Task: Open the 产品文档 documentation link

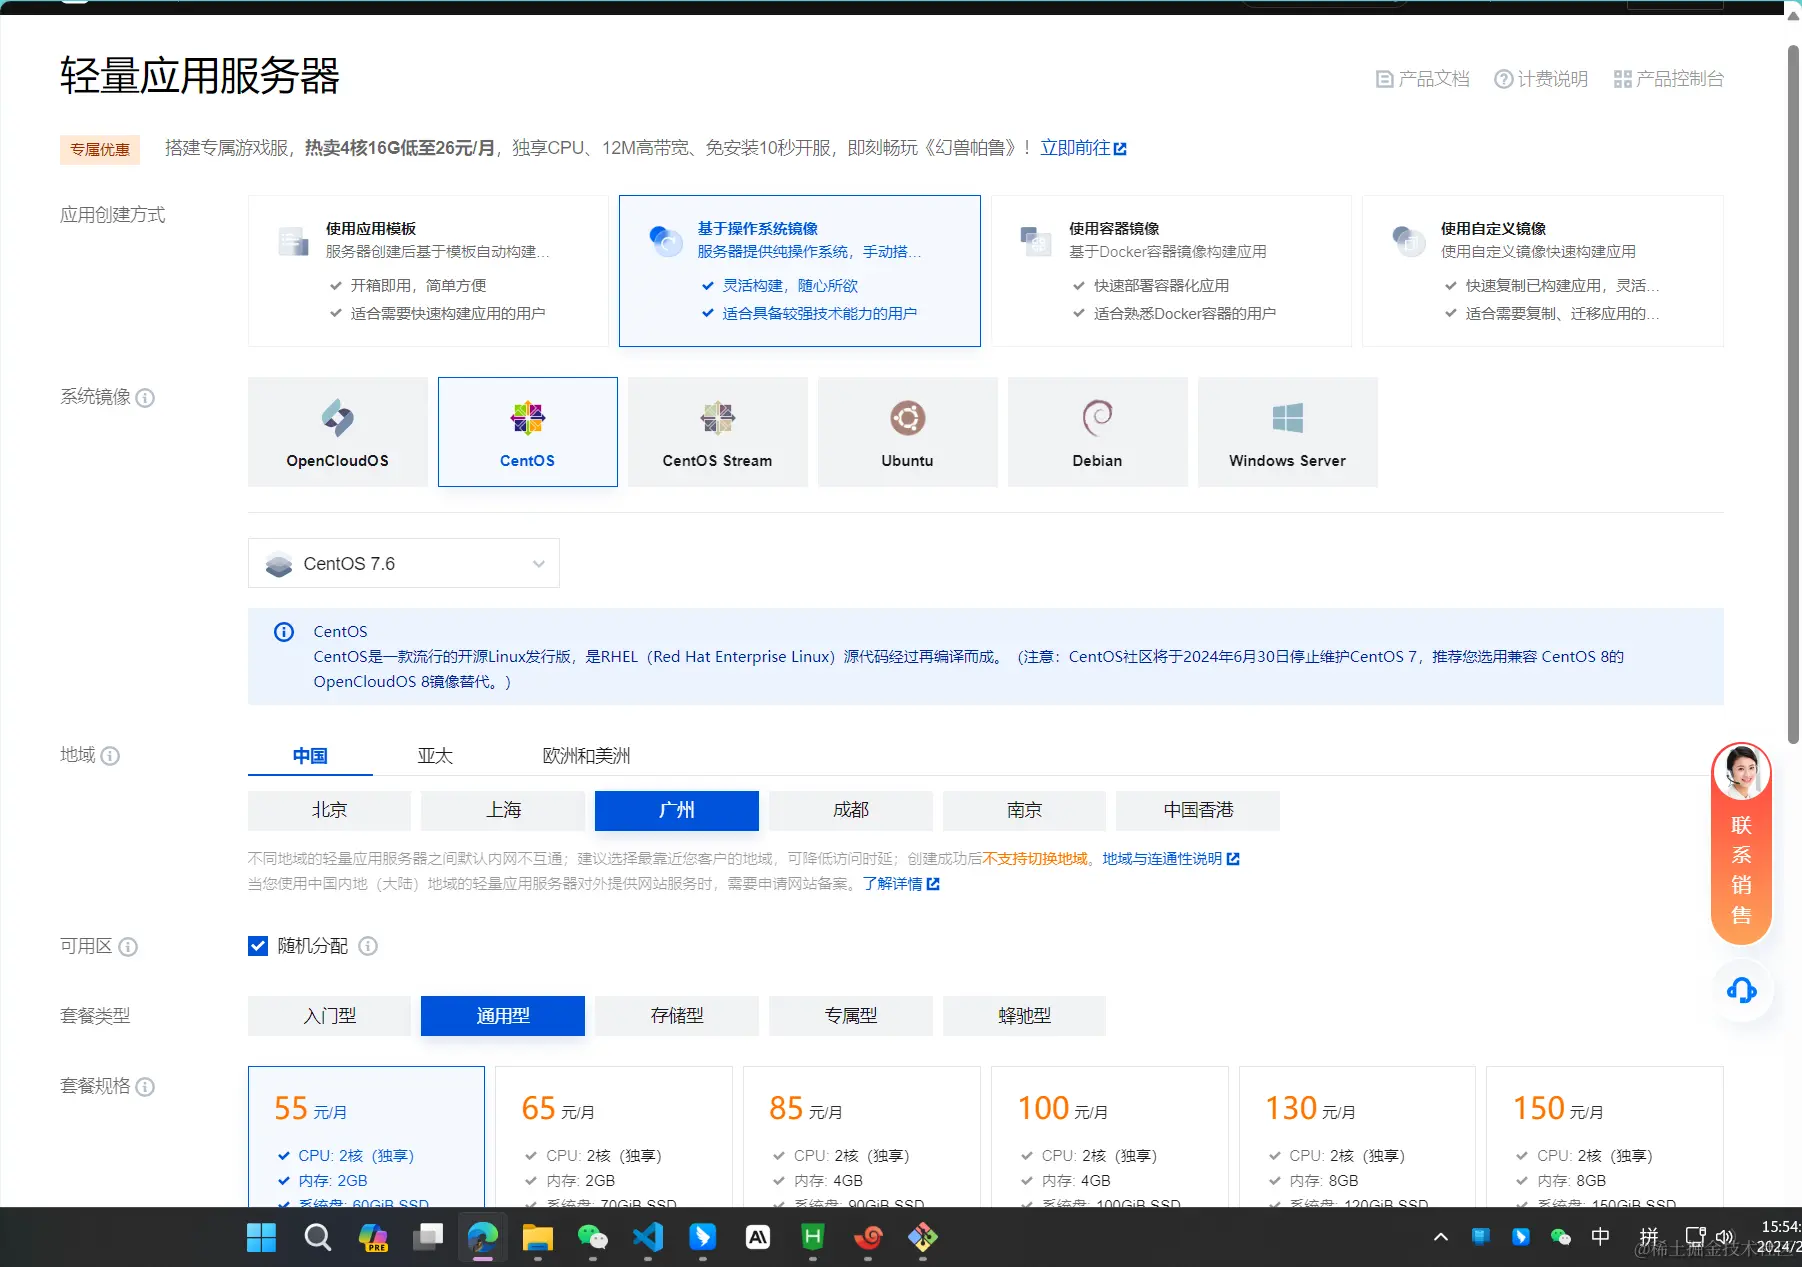Action: point(1423,79)
